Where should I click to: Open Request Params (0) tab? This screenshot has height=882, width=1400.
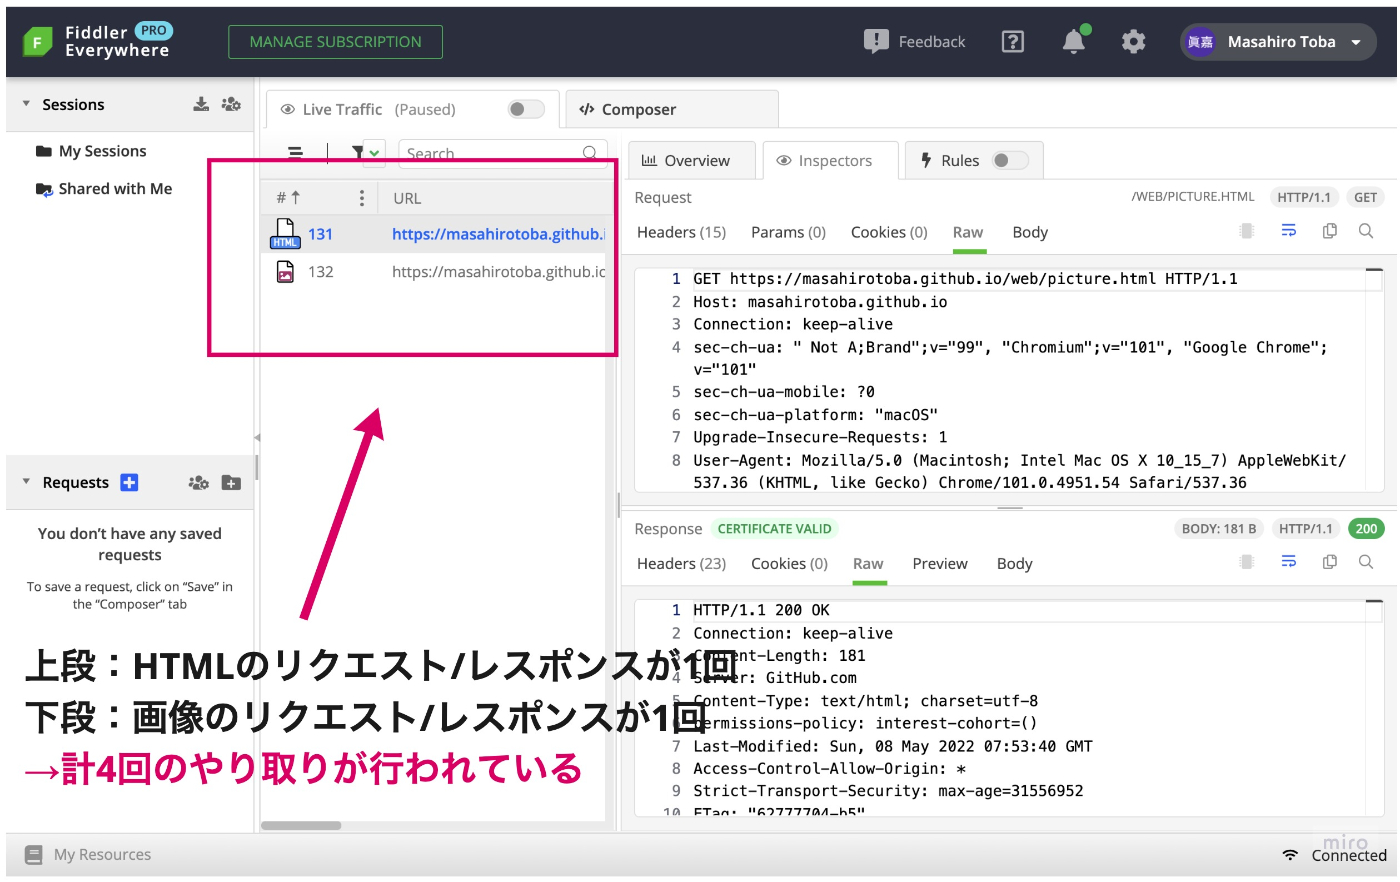pyautogui.click(x=788, y=232)
